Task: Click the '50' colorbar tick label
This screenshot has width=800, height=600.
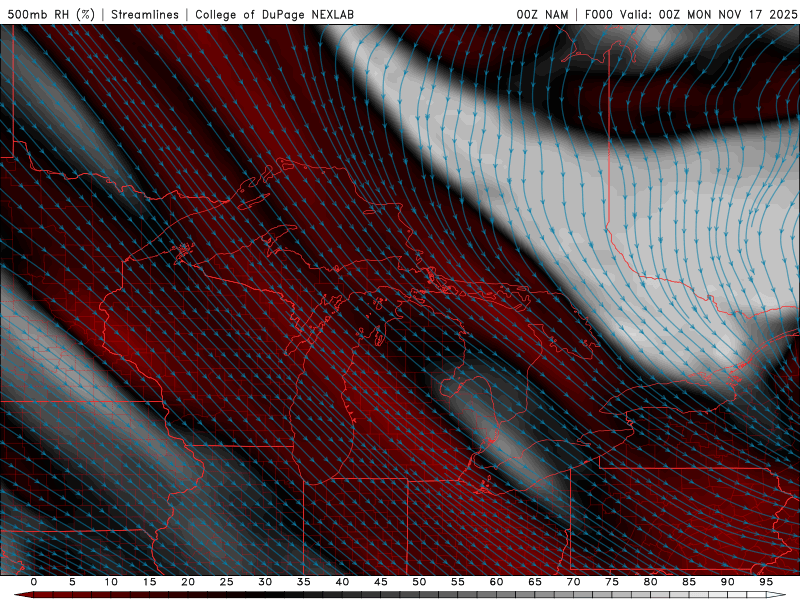Action: [419, 582]
